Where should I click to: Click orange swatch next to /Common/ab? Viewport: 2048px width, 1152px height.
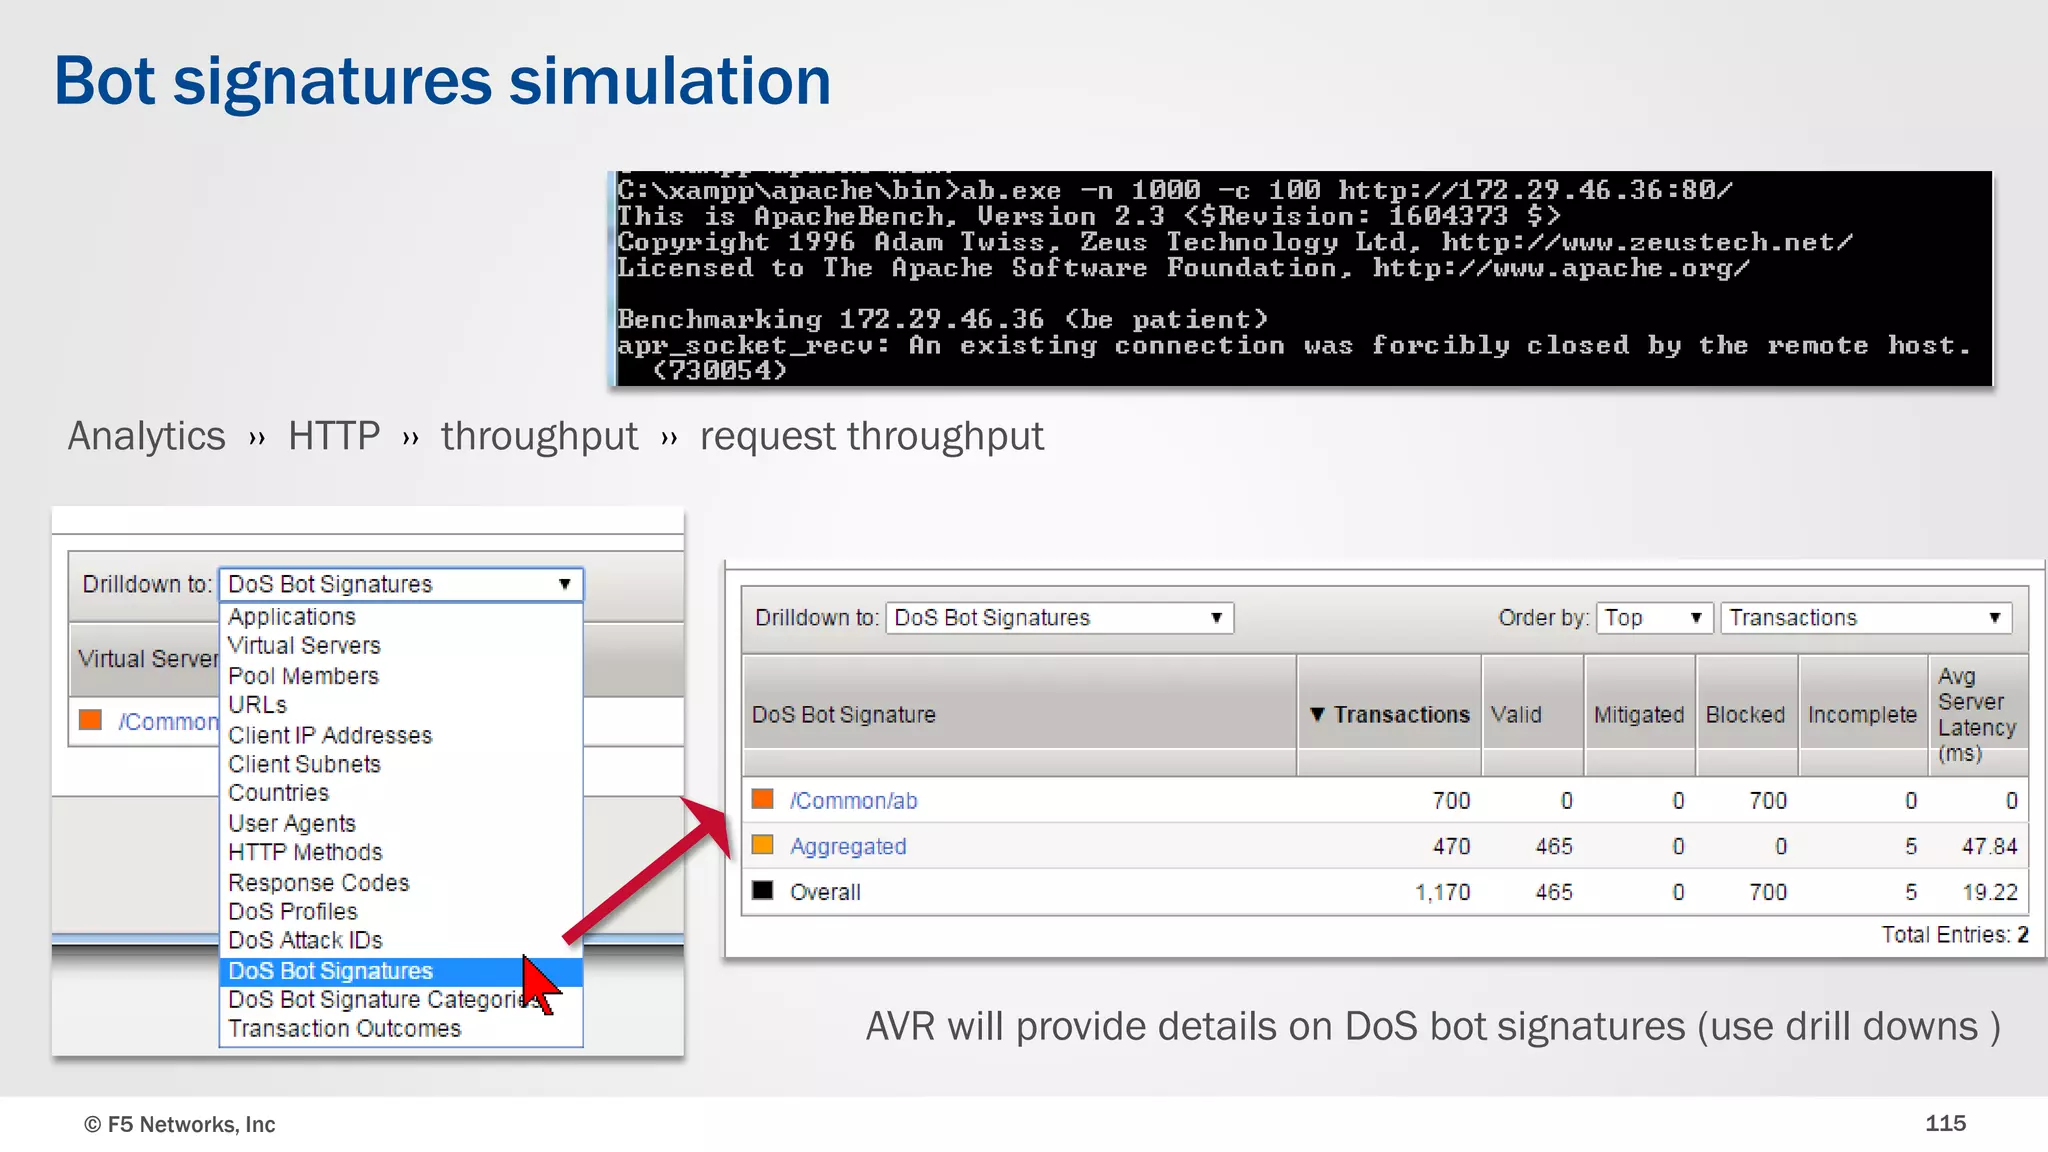point(763,799)
